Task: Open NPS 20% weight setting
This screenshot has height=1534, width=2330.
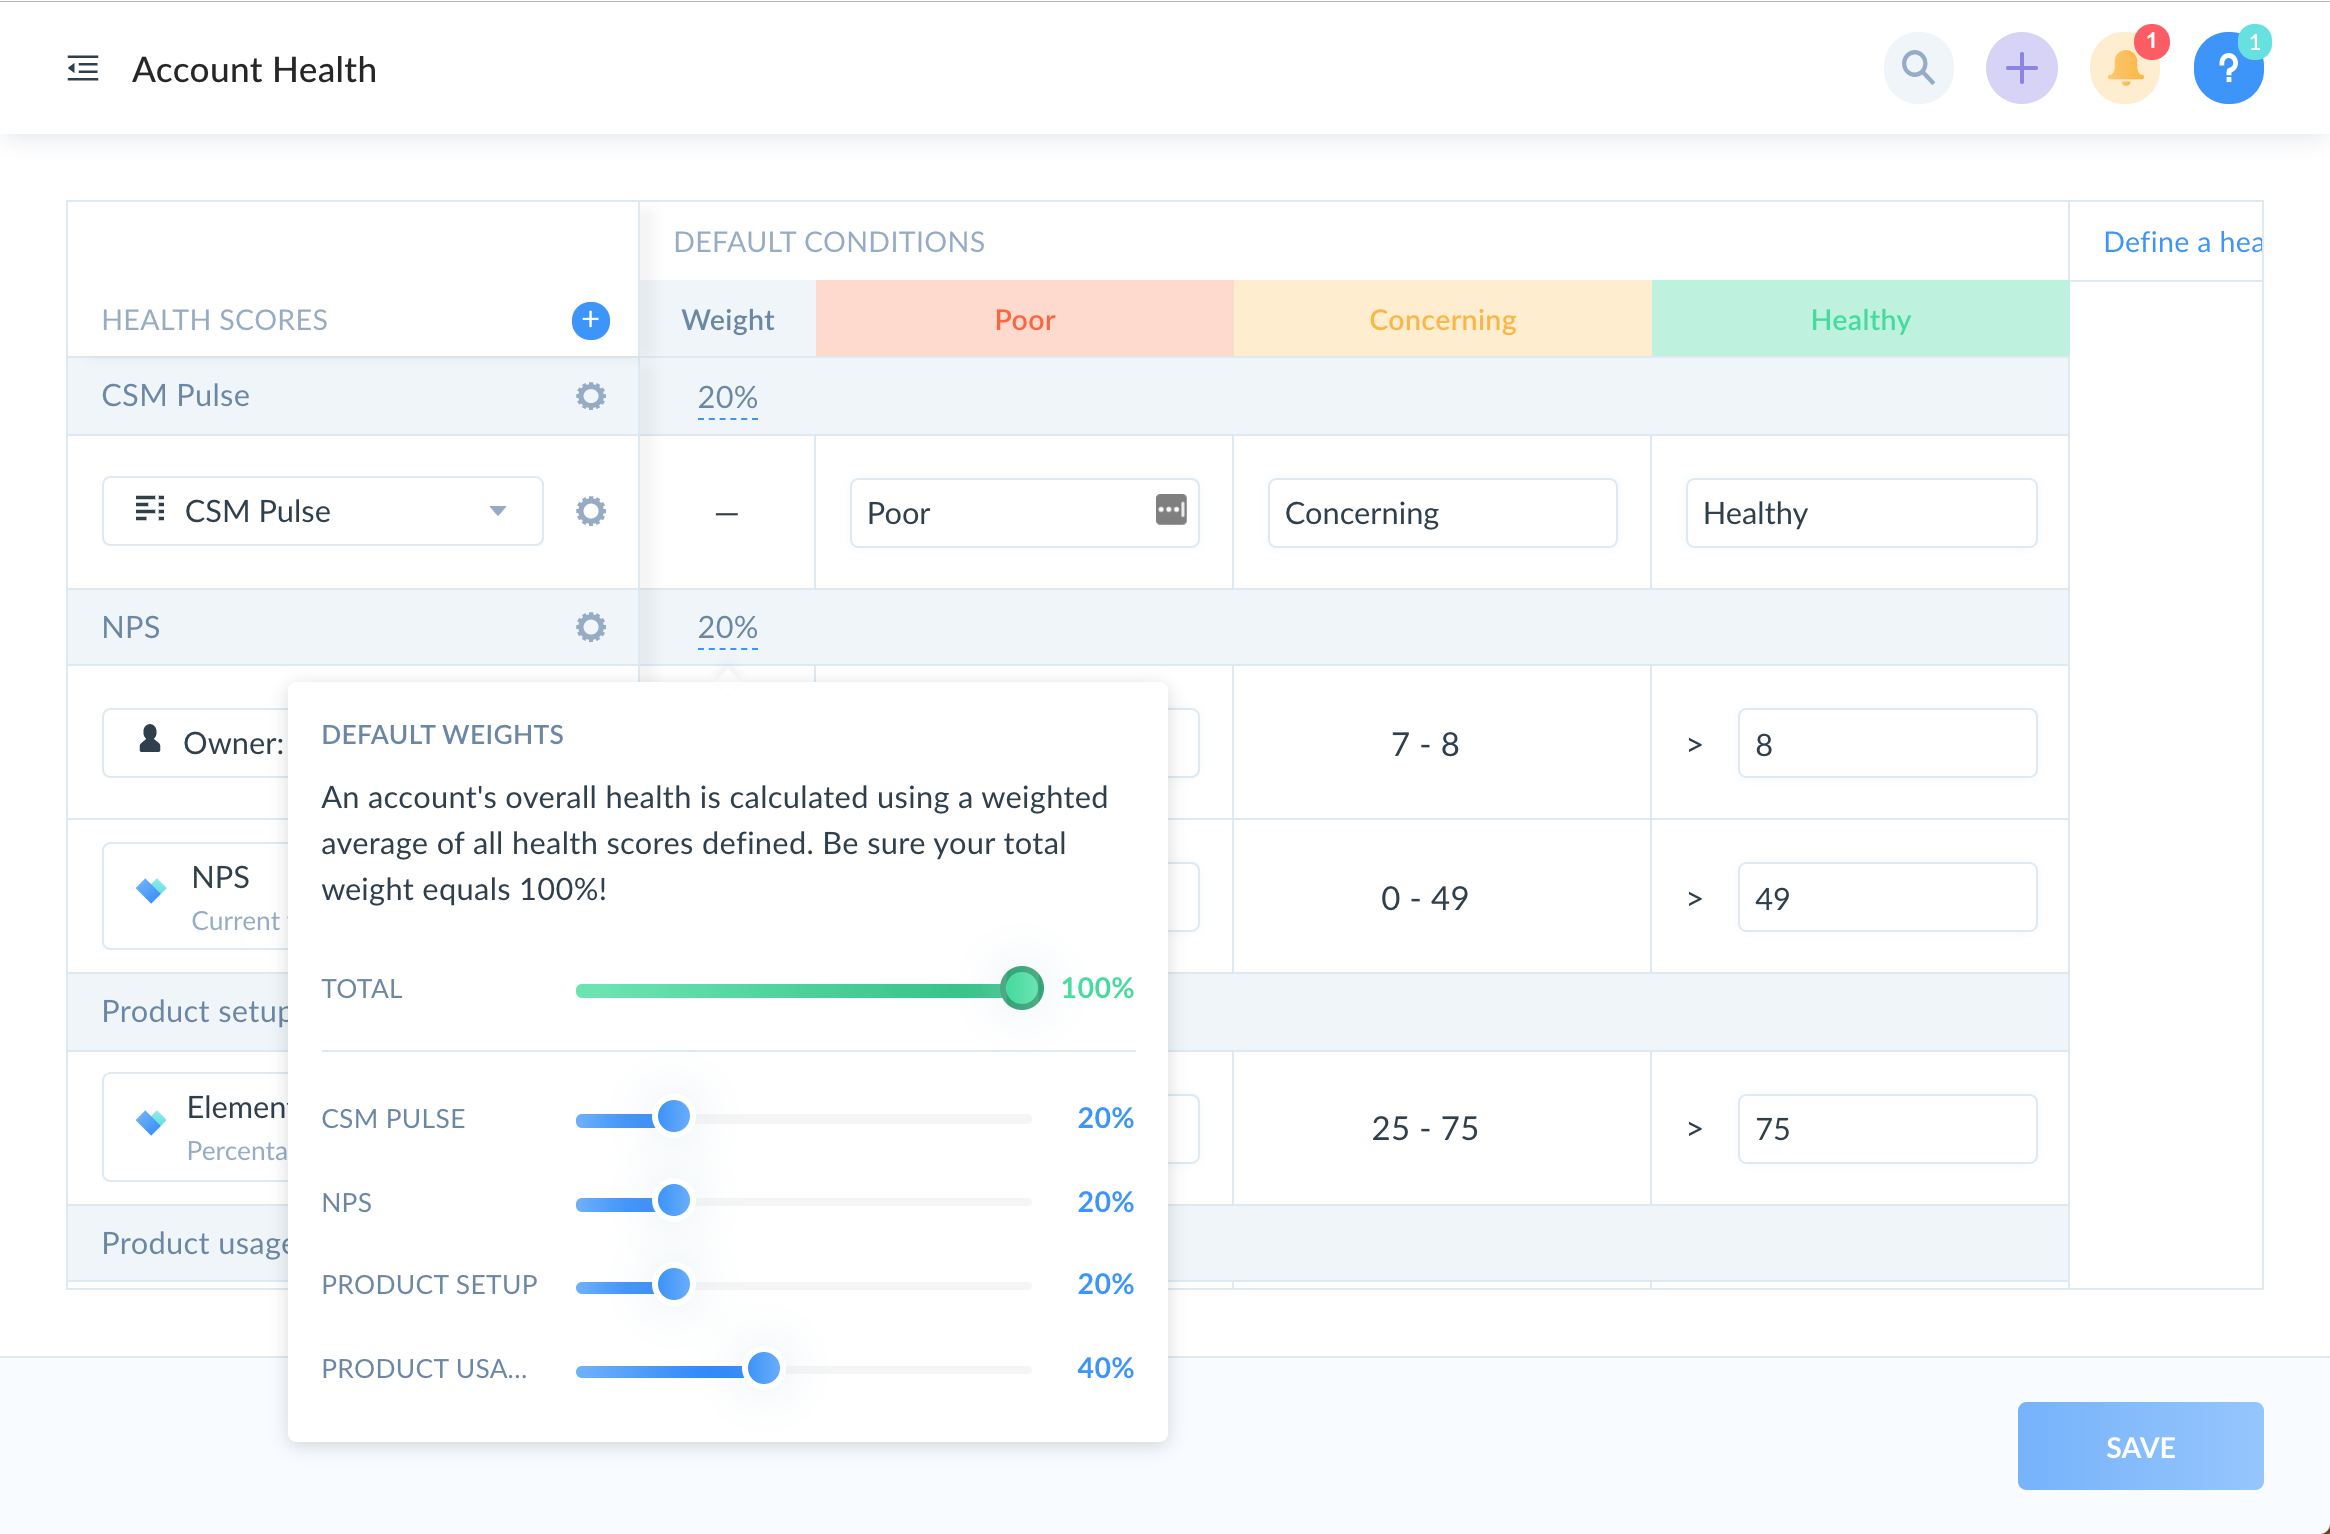Action: click(x=727, y=628)
